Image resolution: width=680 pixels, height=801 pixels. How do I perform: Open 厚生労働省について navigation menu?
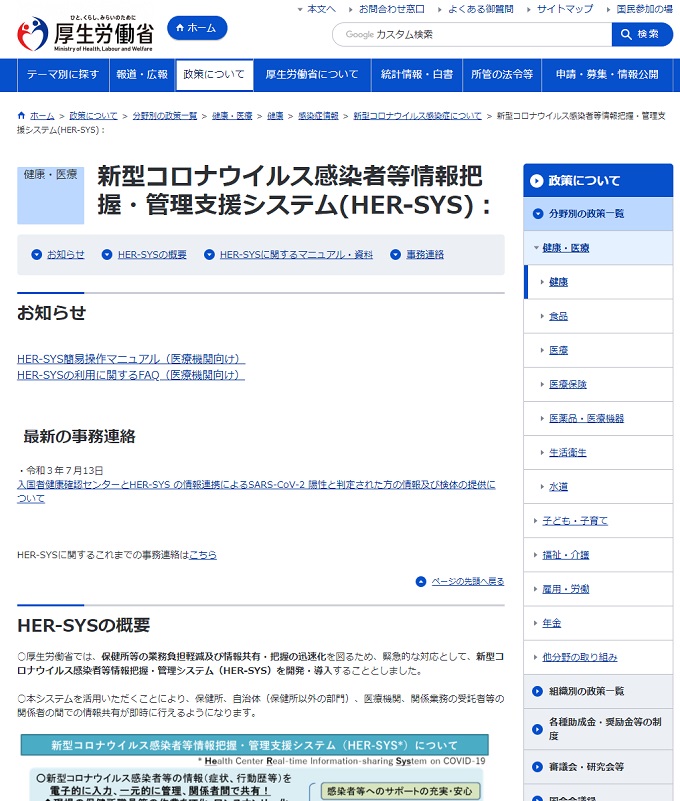click(312, 75)
